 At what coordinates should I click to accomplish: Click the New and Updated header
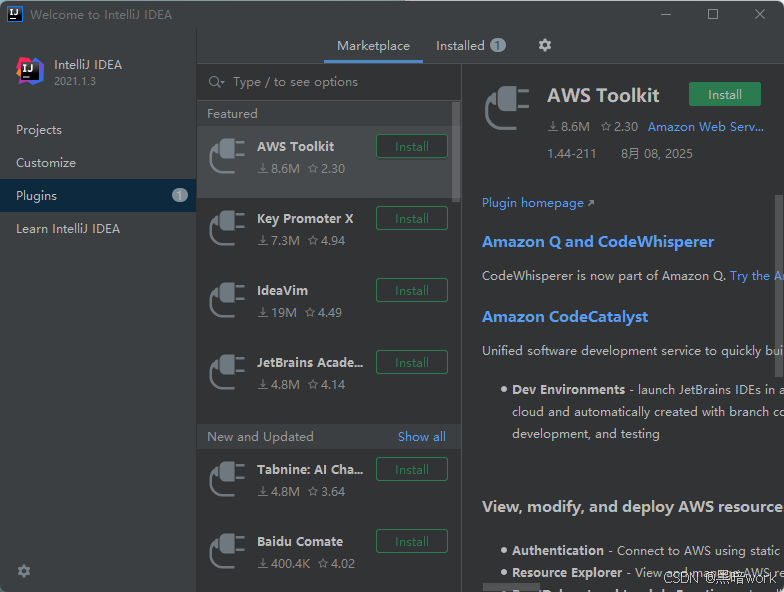click(x=260, y=436)
